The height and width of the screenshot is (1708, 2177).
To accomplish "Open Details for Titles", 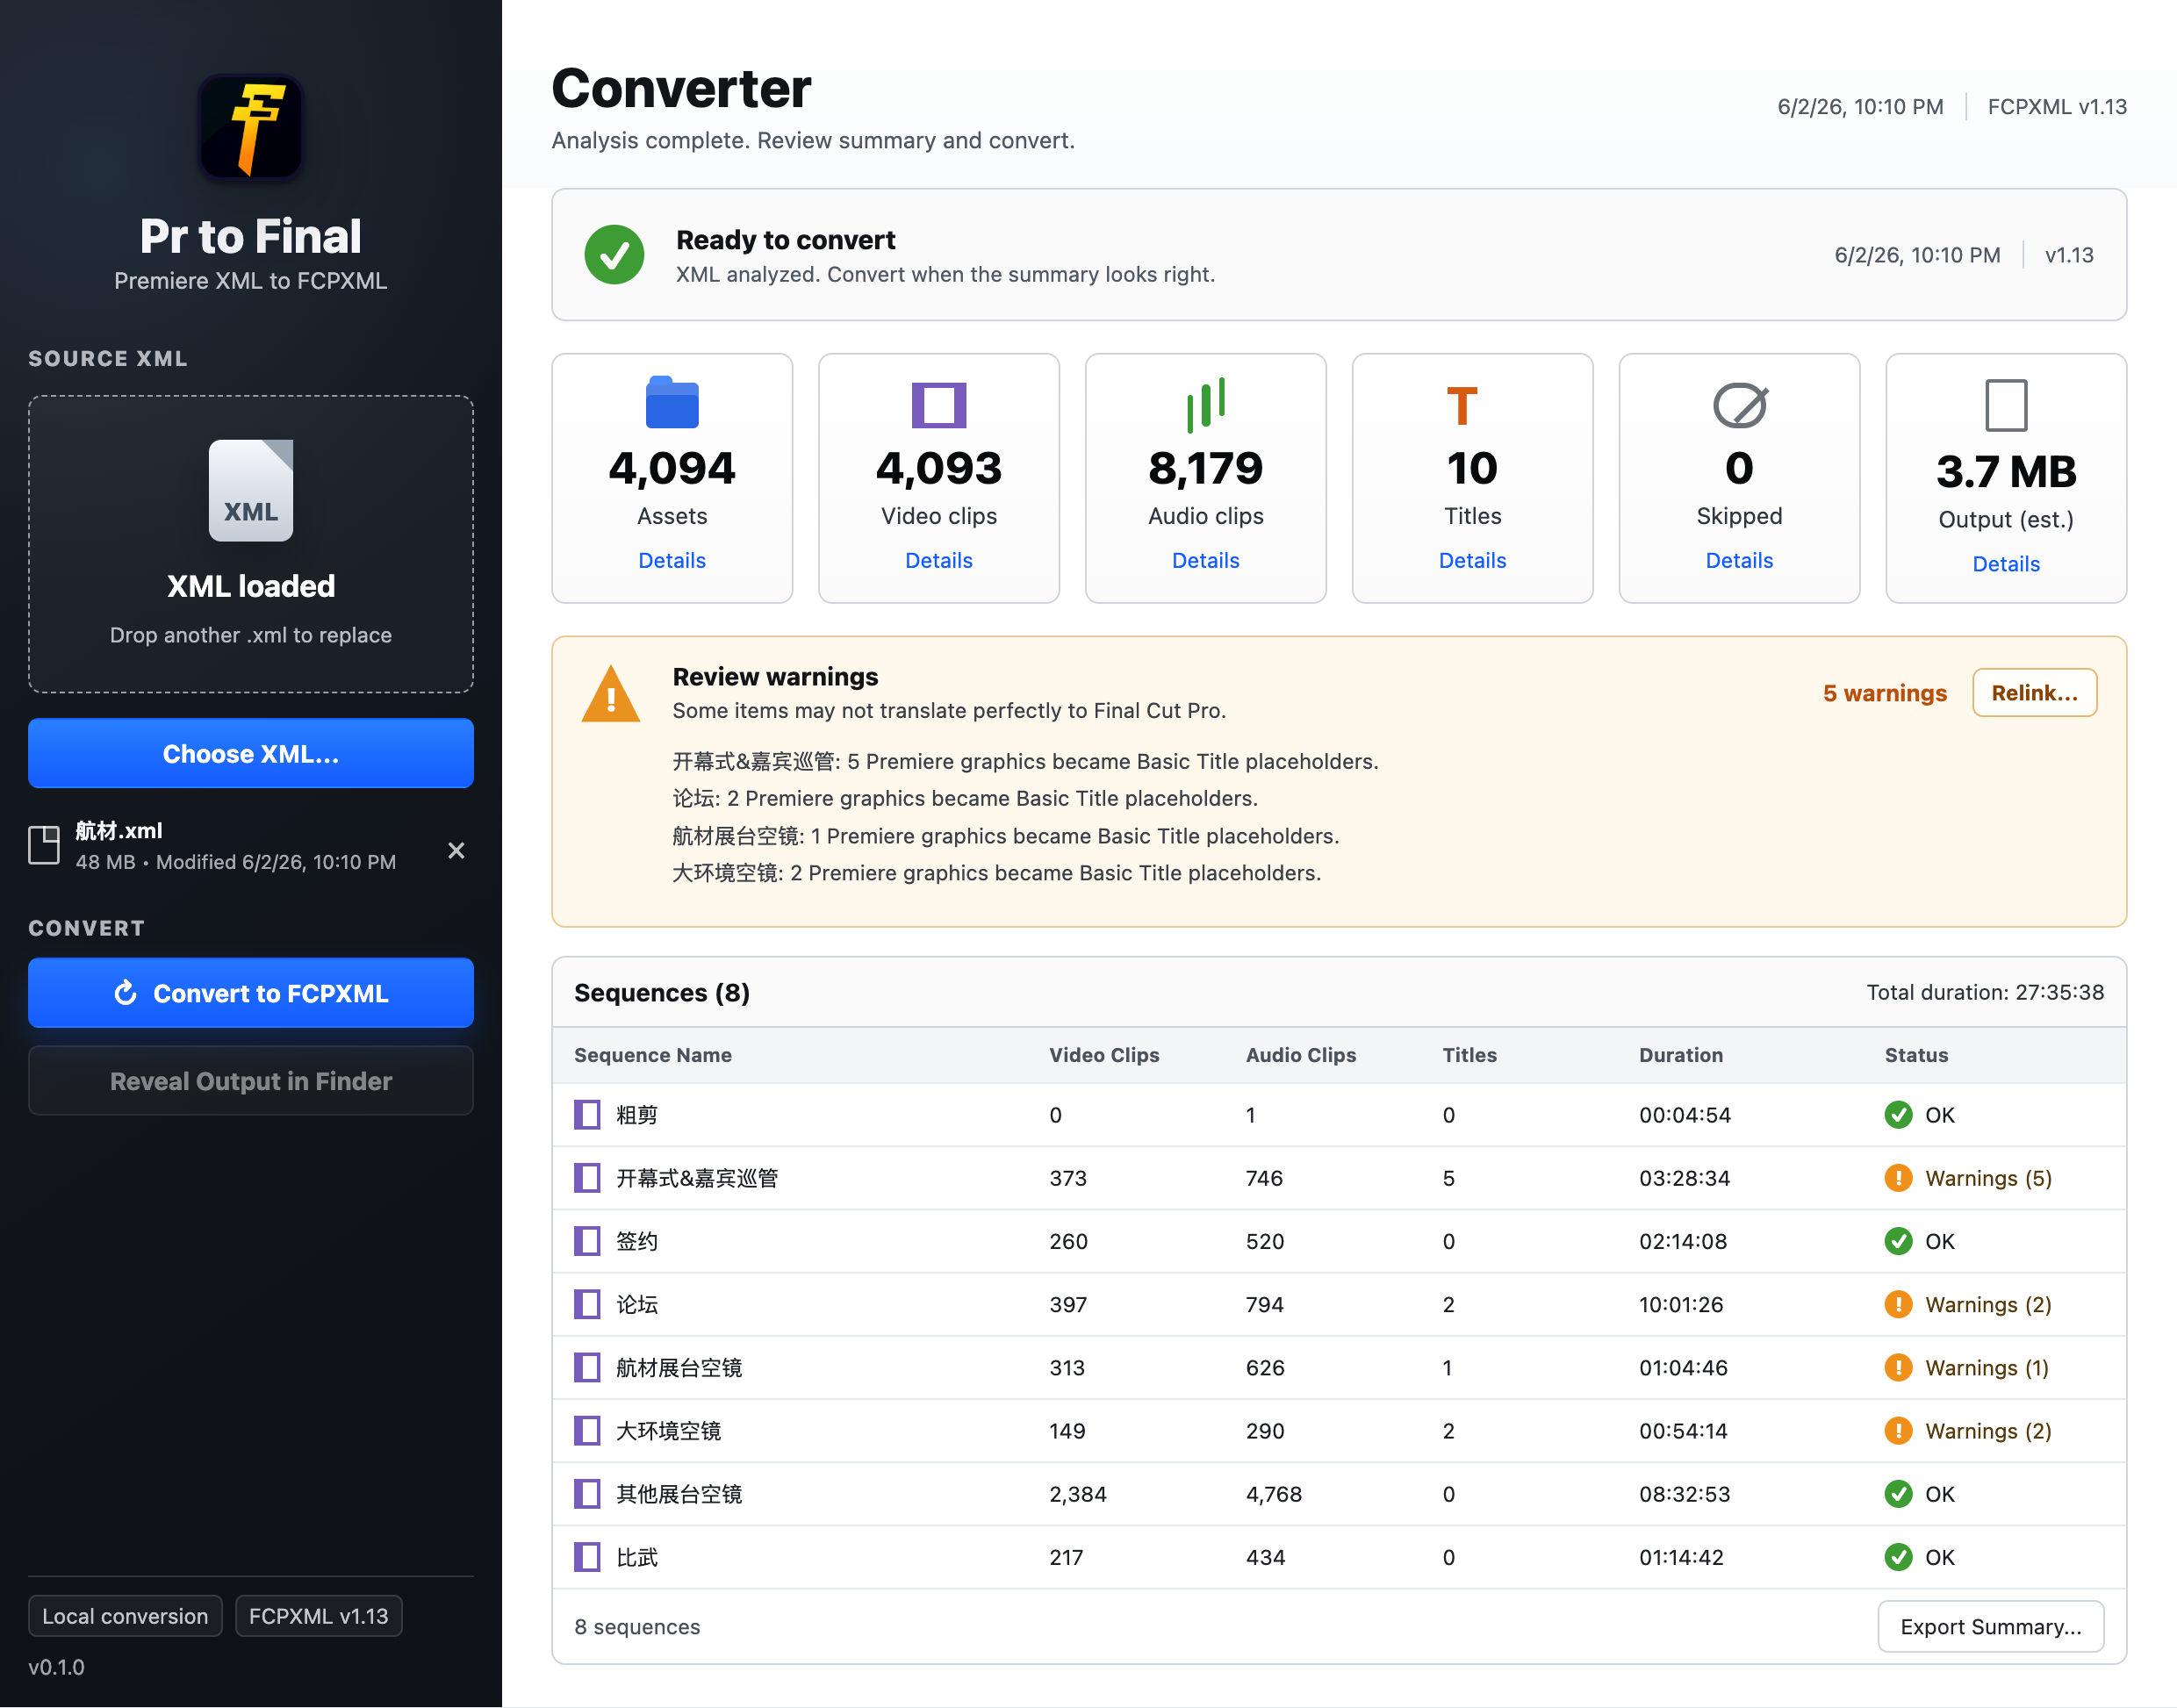I will click(x=1472, y=560).
